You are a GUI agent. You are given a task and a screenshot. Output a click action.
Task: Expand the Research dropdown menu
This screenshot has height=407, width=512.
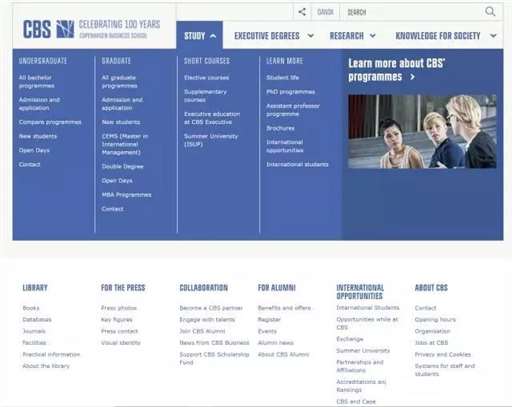353,36
